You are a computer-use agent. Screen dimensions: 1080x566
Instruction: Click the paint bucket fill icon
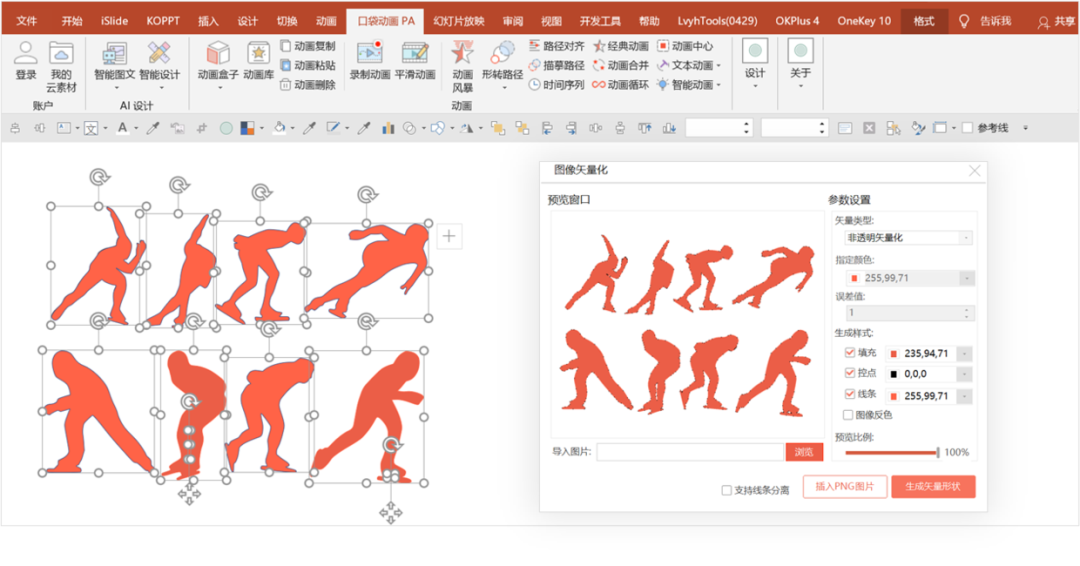pos(279,128)
